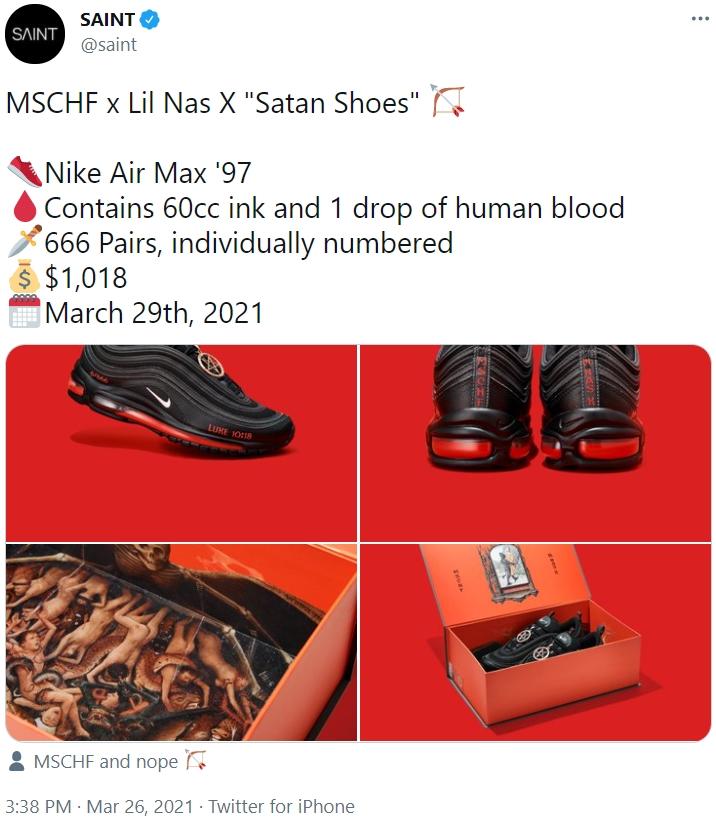Click the MSCHF and nope tagged accounts

click(x=106, y=762)
